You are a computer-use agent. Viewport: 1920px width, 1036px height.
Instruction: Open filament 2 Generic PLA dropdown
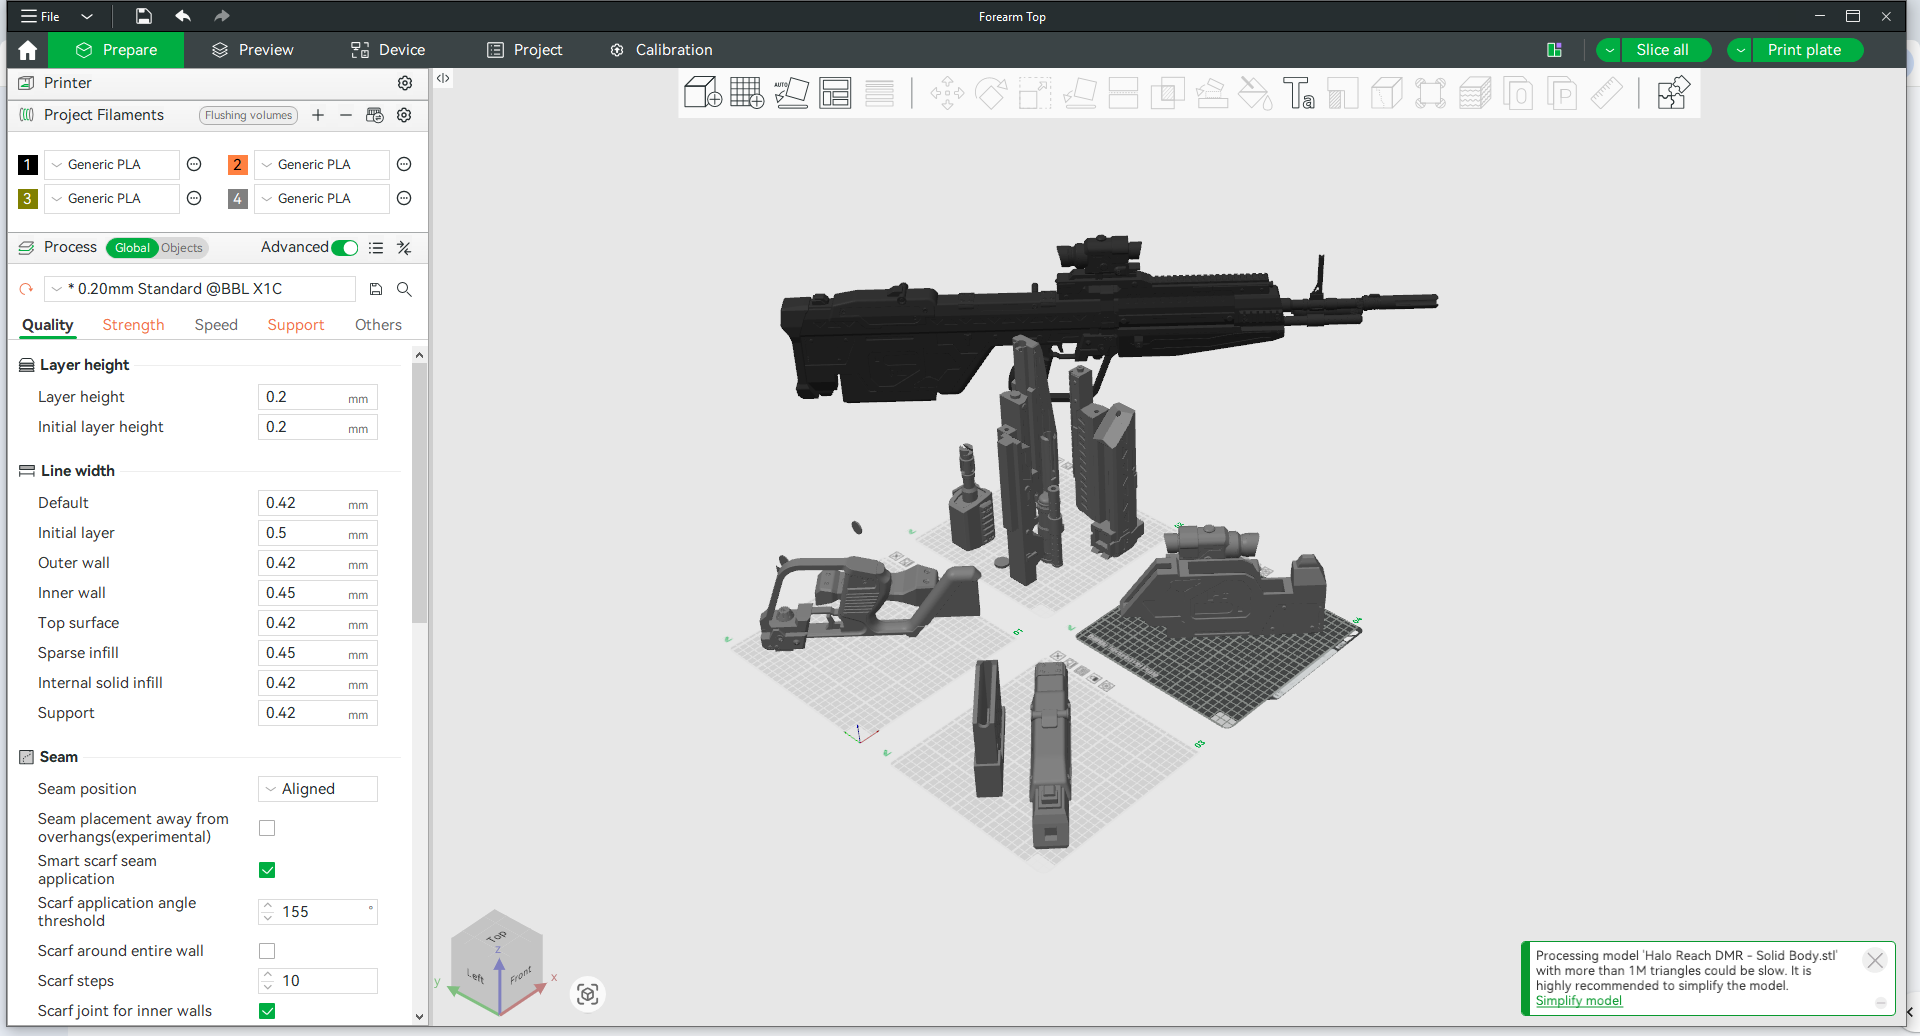[322, 164]
